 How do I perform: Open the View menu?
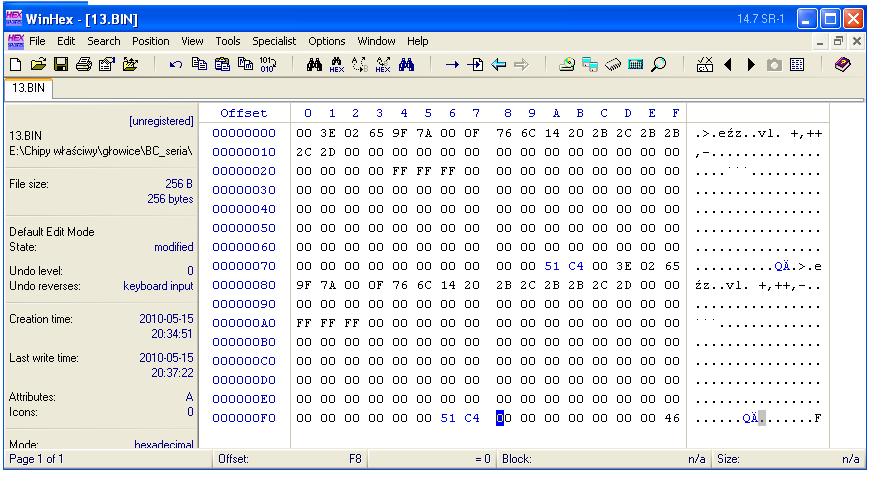tap(192, 41)
